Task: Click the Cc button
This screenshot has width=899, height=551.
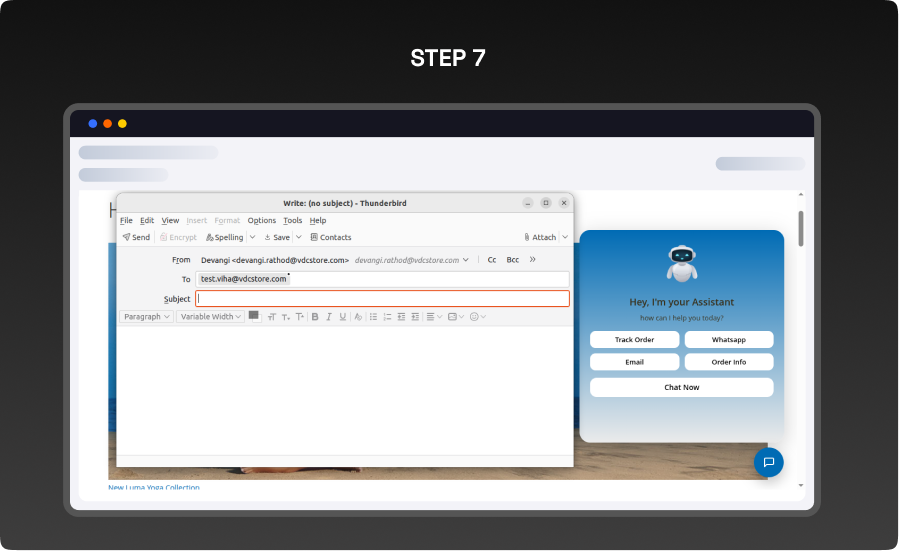Action: (x=492, y=260)
